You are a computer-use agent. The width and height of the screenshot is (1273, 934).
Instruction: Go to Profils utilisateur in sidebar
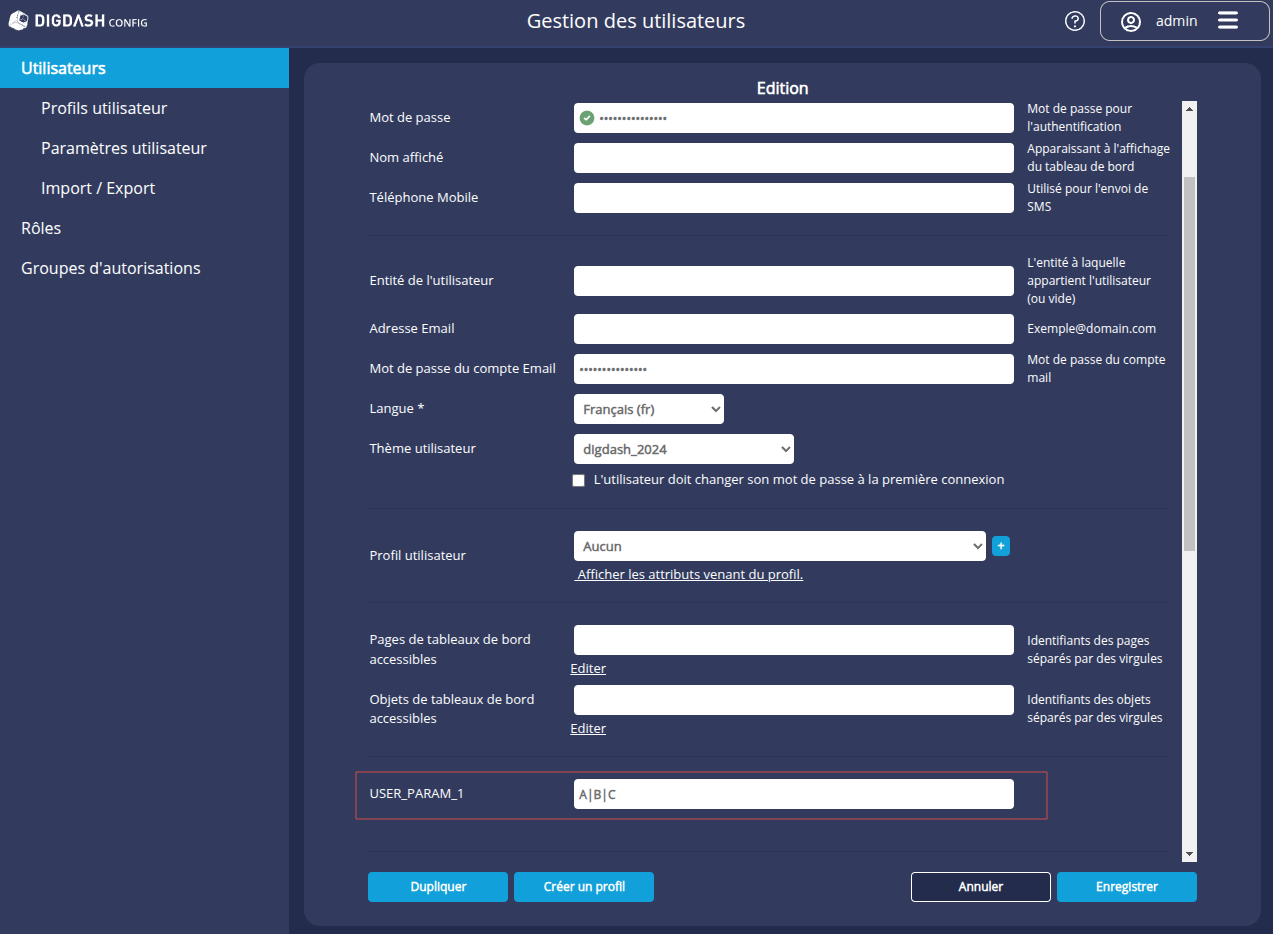tap(104, 108)
